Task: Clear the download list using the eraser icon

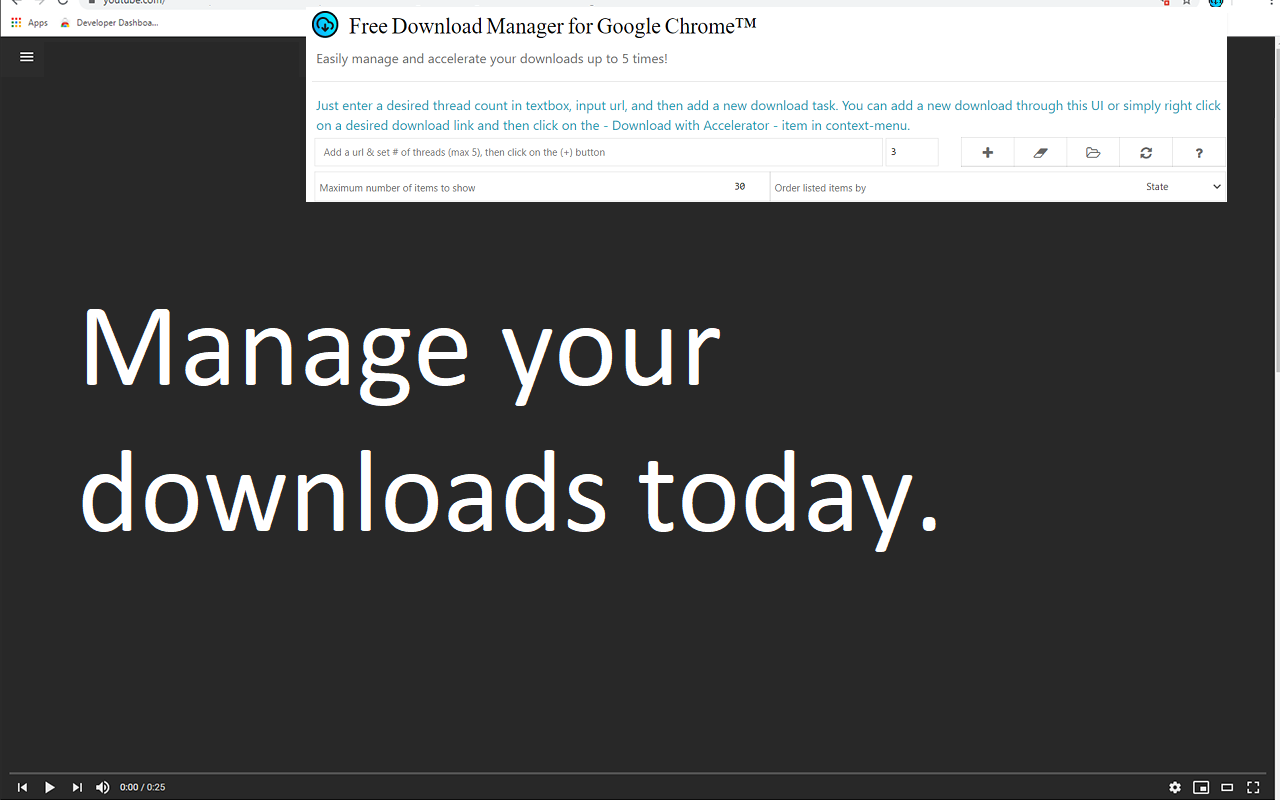Action: pyautogui.click(x=1040, y=152)
